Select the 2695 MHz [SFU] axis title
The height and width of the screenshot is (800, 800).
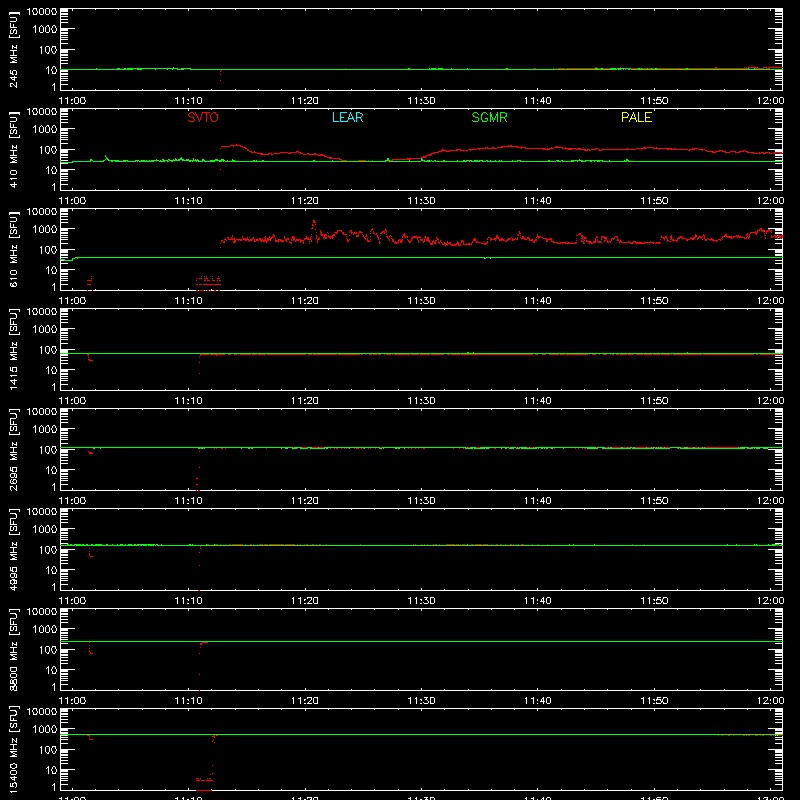tap(14, 449)
